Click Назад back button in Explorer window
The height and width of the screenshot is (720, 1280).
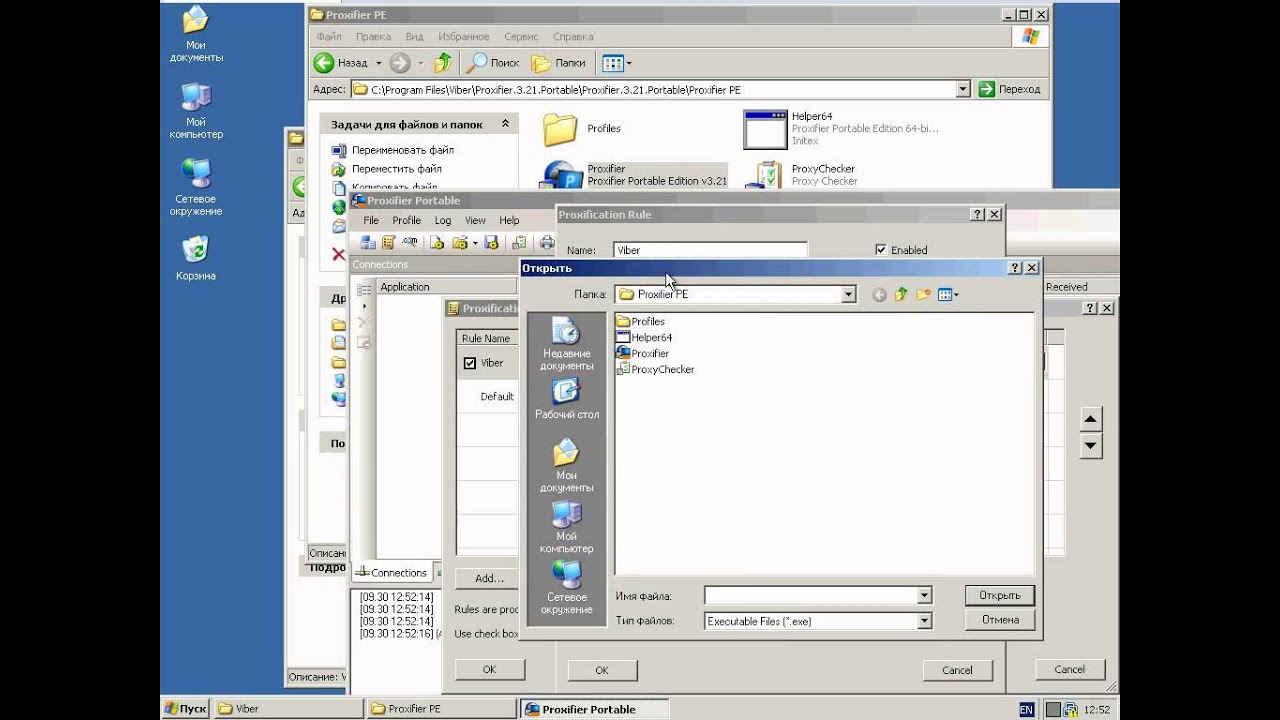(x=342, y=63)
